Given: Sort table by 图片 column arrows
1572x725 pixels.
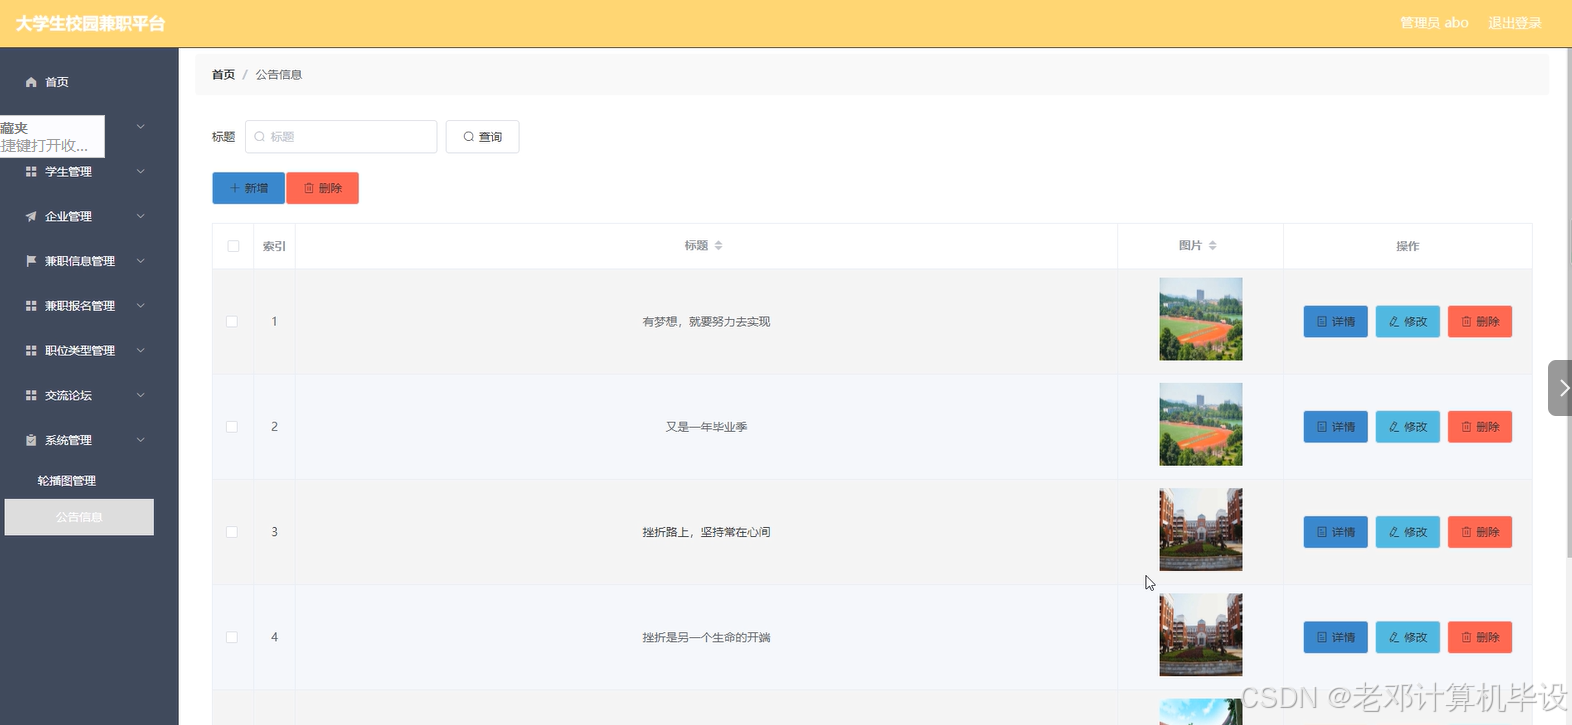Looking at the screenshot, I should click(1212, 246).
